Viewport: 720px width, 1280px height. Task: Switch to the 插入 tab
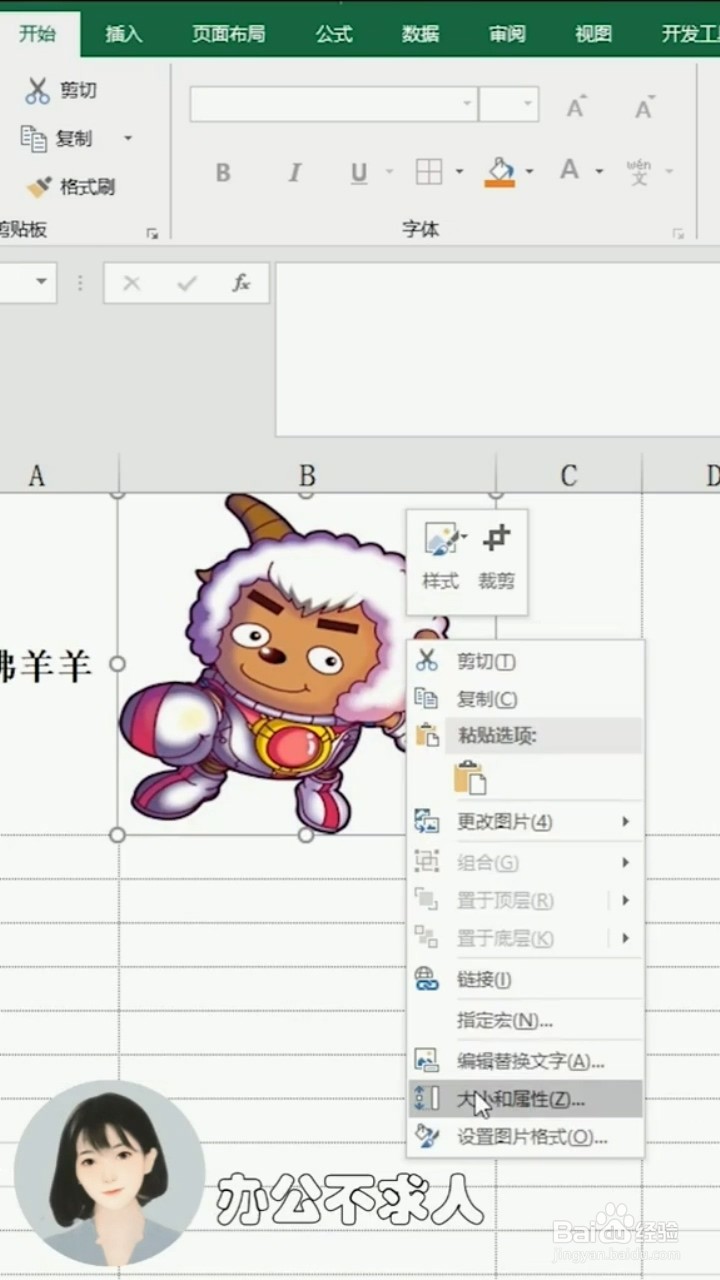pos(124,34)
